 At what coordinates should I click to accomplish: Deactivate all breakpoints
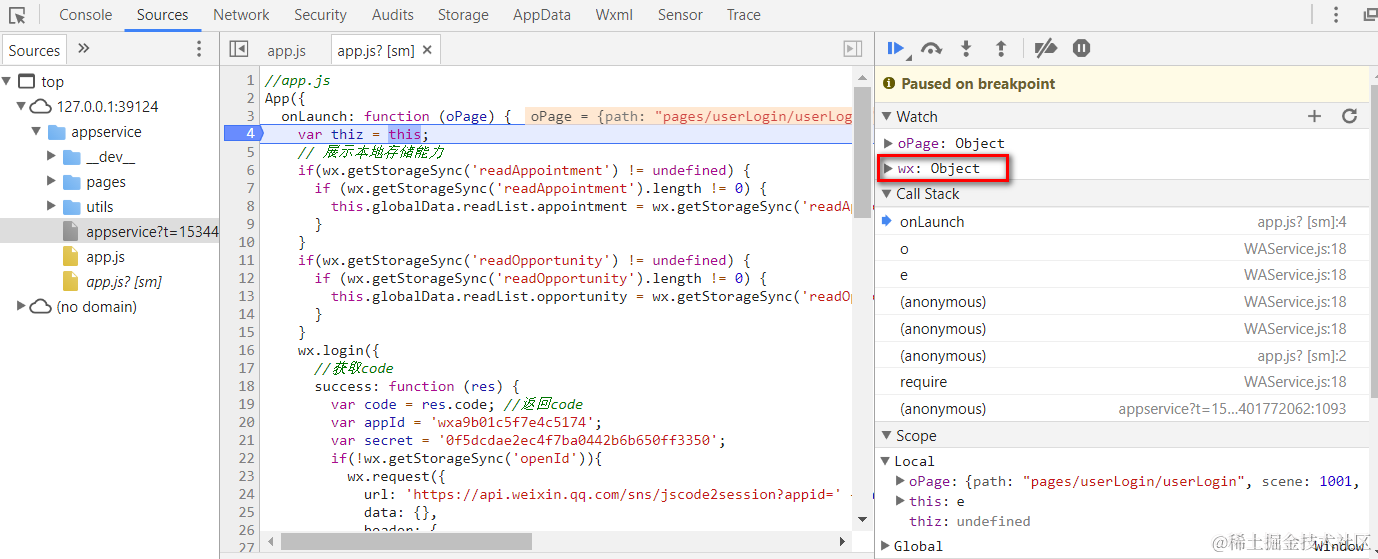(1045, 48)
